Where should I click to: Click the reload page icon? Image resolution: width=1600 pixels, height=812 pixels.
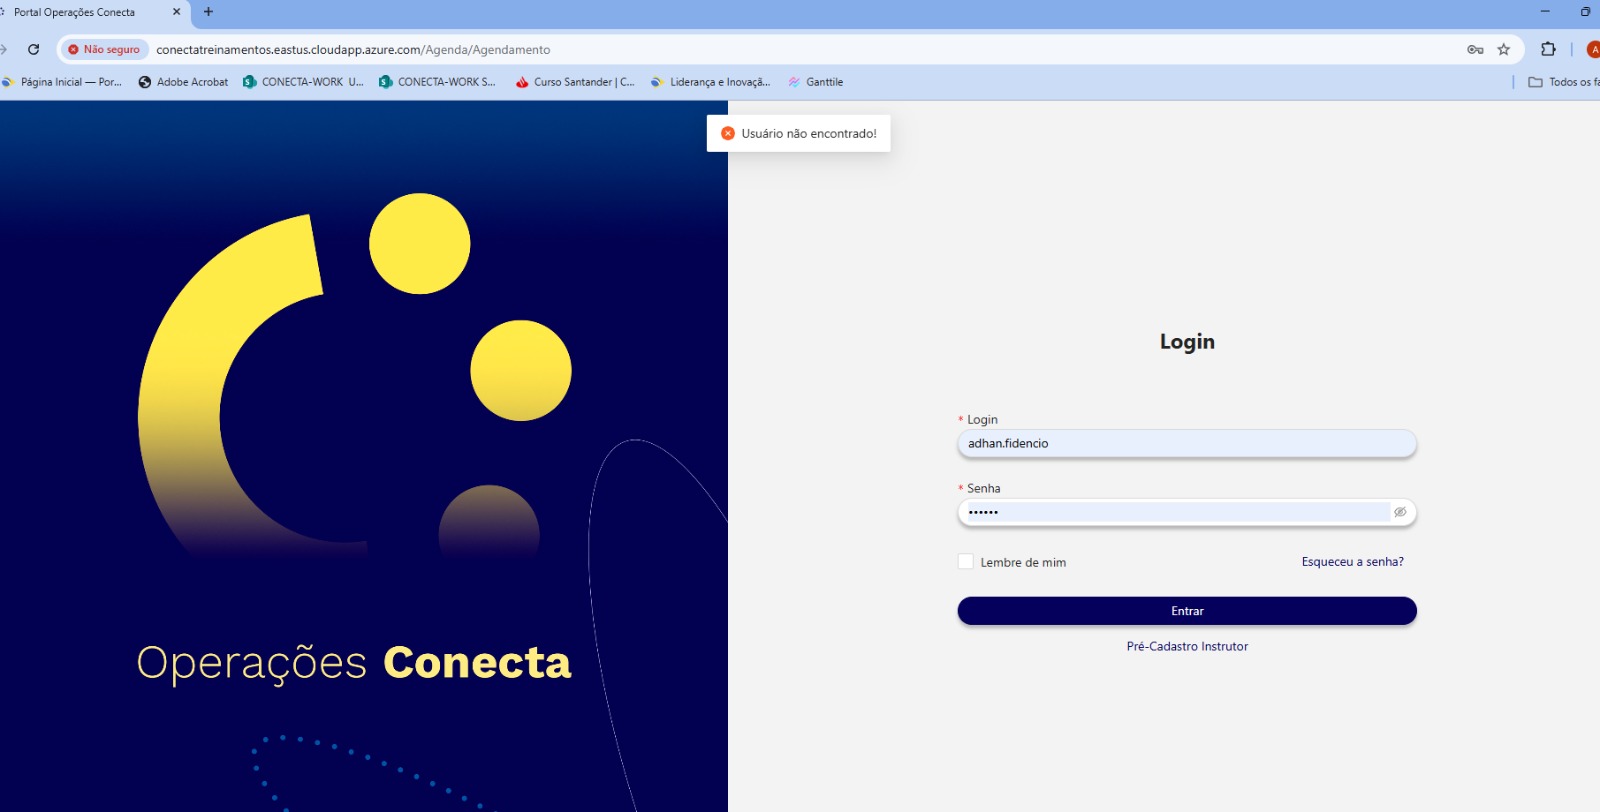[33, 49]
